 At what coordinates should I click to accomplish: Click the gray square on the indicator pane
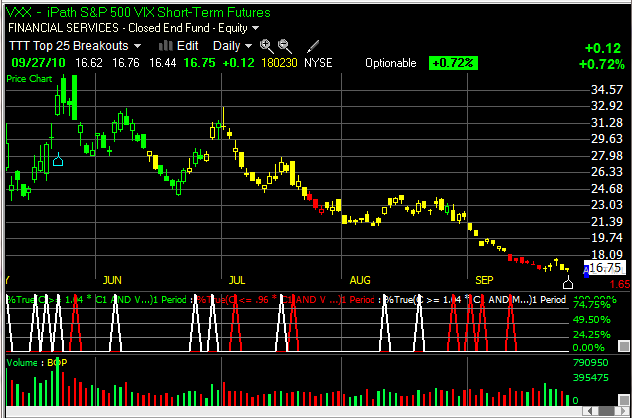click(624, 346)
